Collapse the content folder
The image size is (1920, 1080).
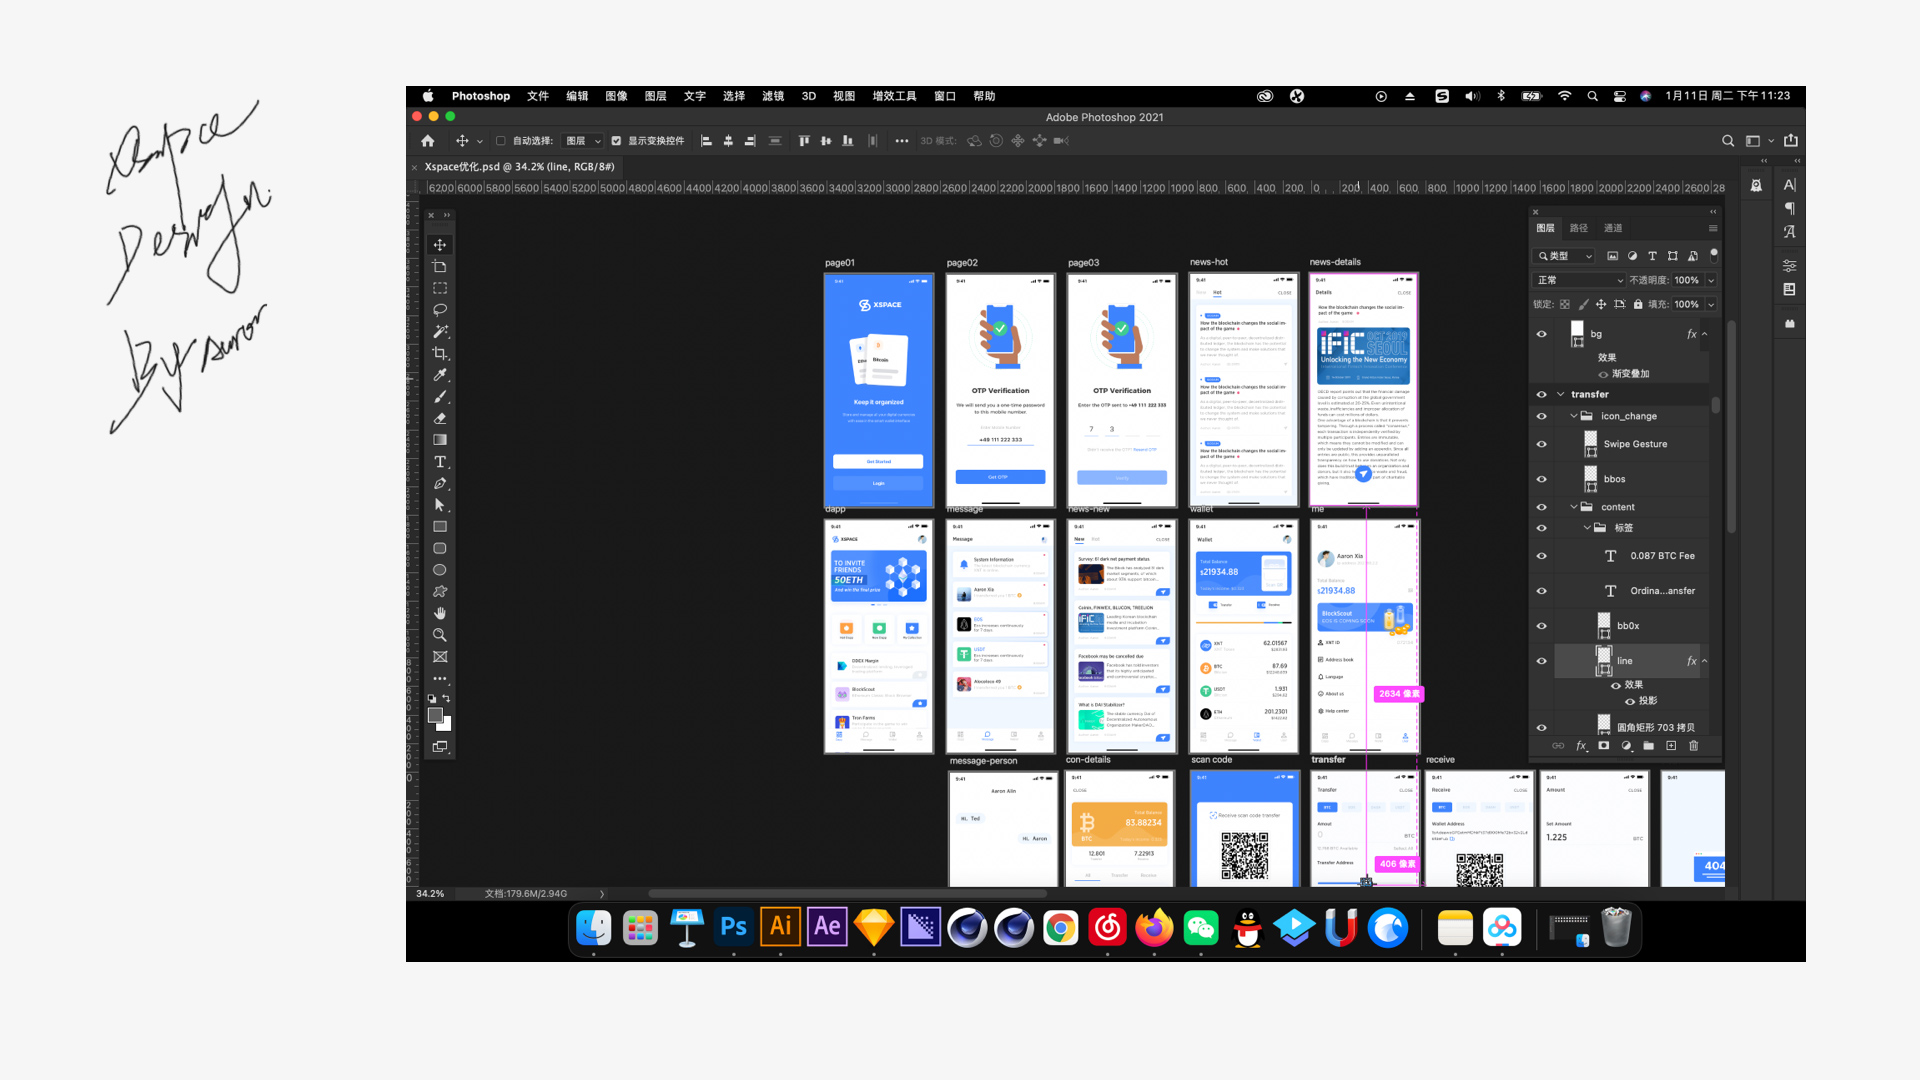point(1573,507)
